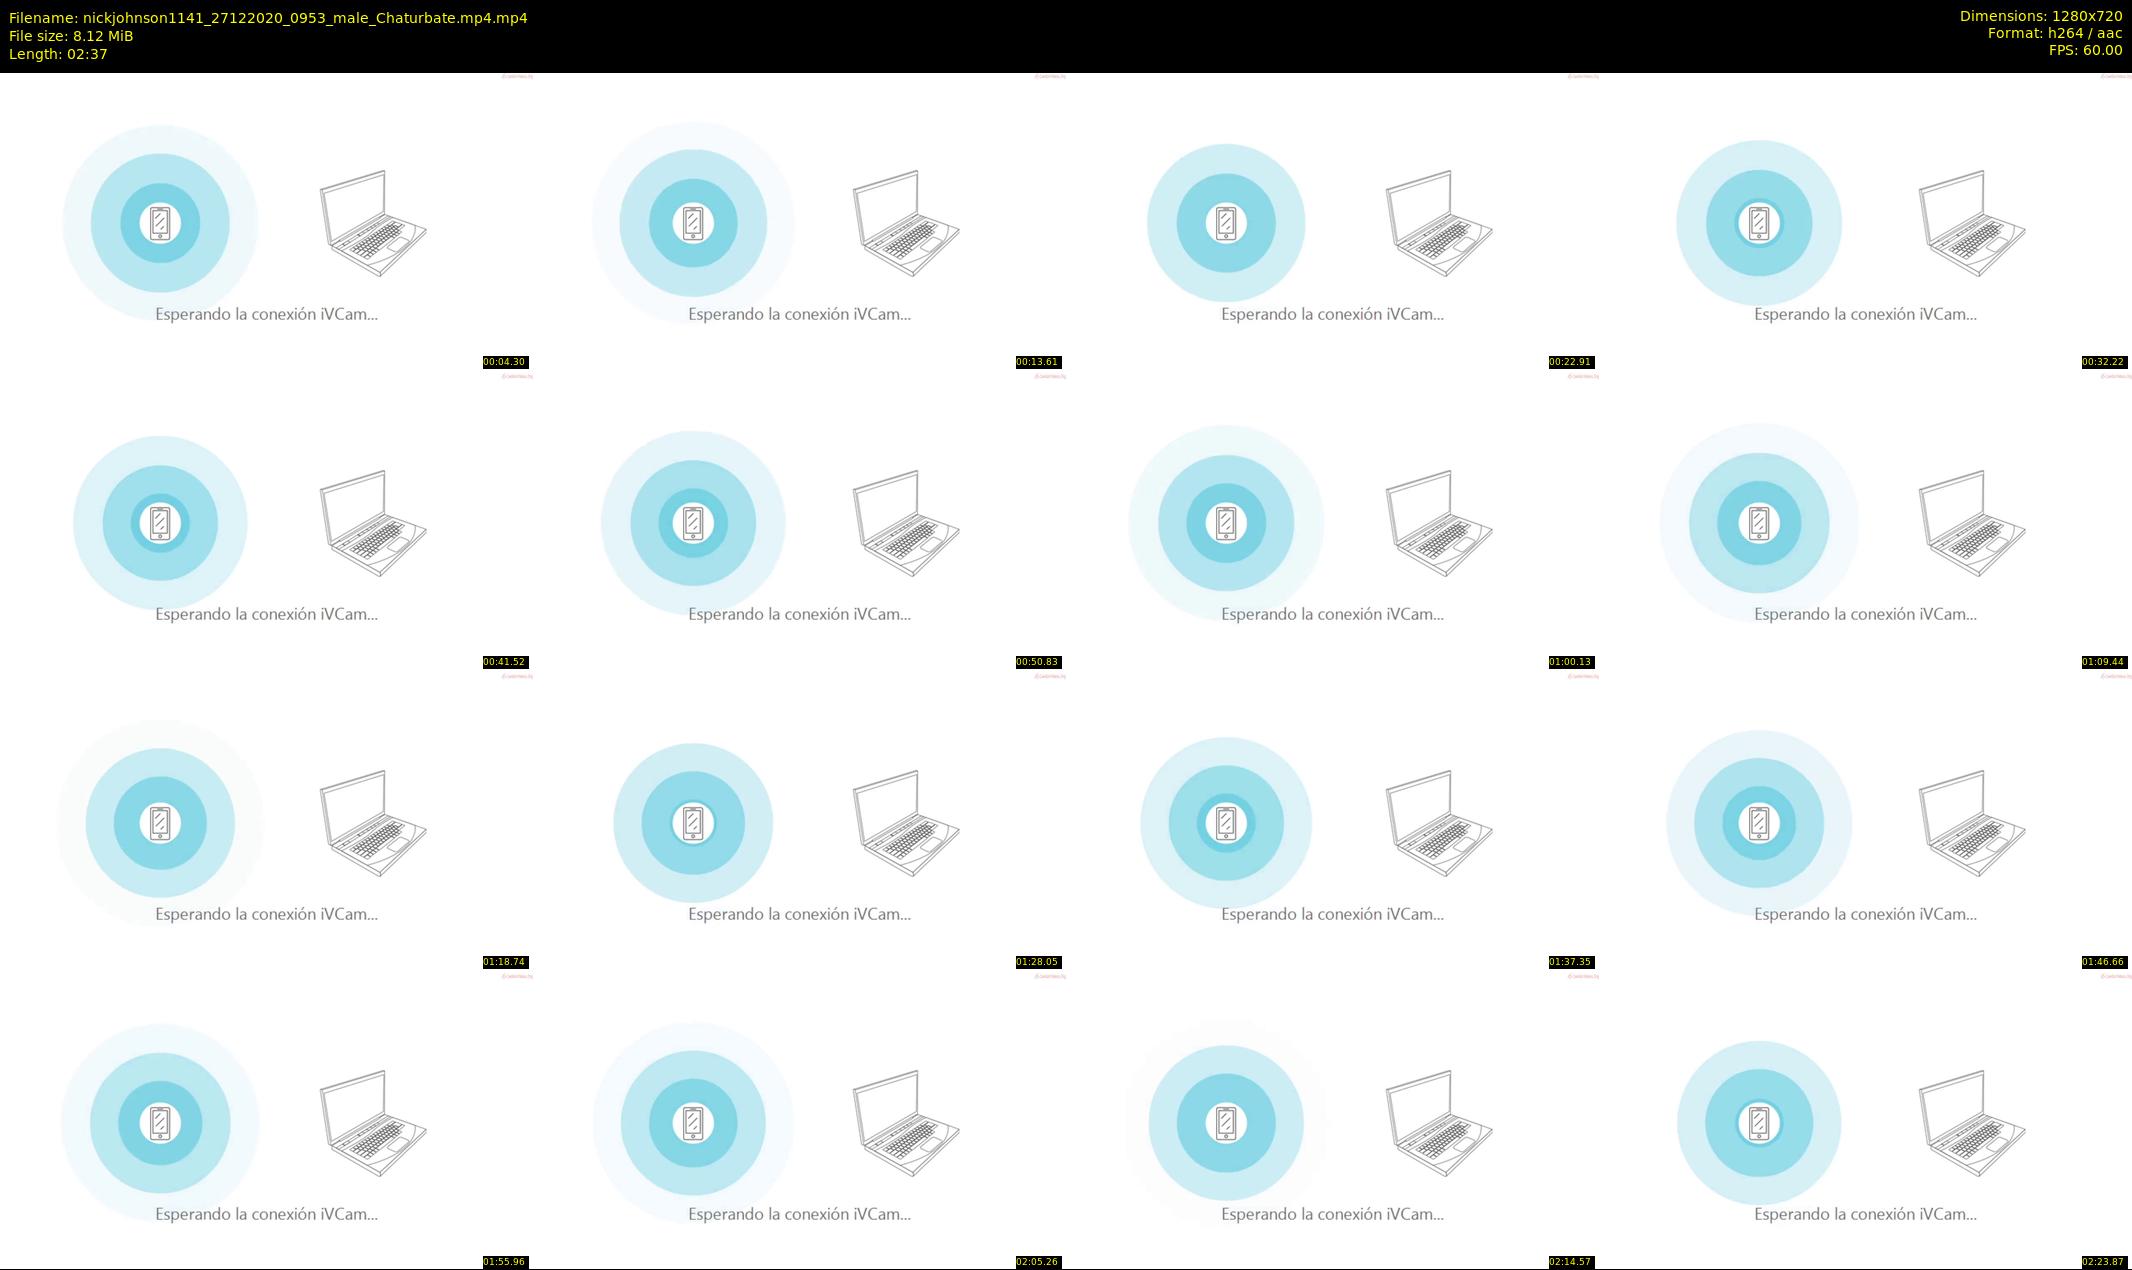Click the 01:18.74 timestamp label
This screenshot has width=2132, height=1270.
tap(504, 962)
